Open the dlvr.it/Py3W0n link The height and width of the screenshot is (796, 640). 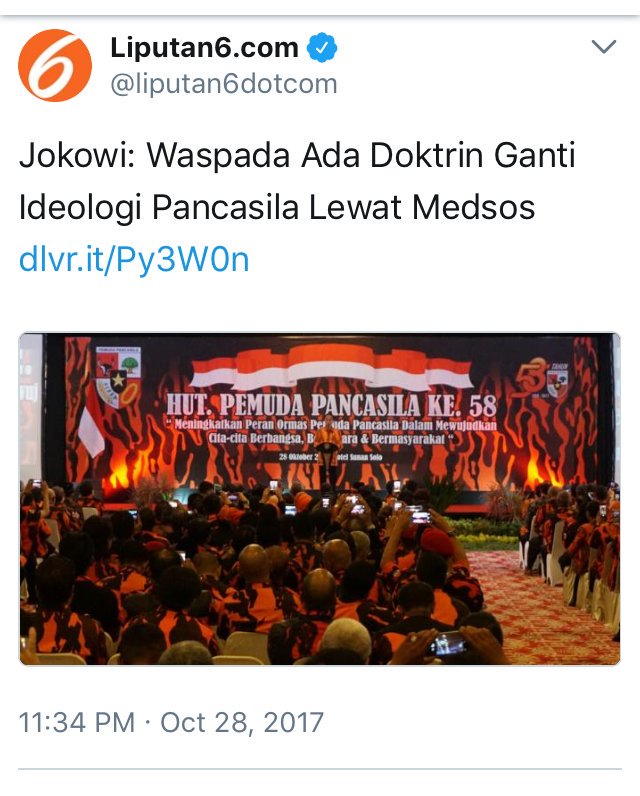pos(134,259)
